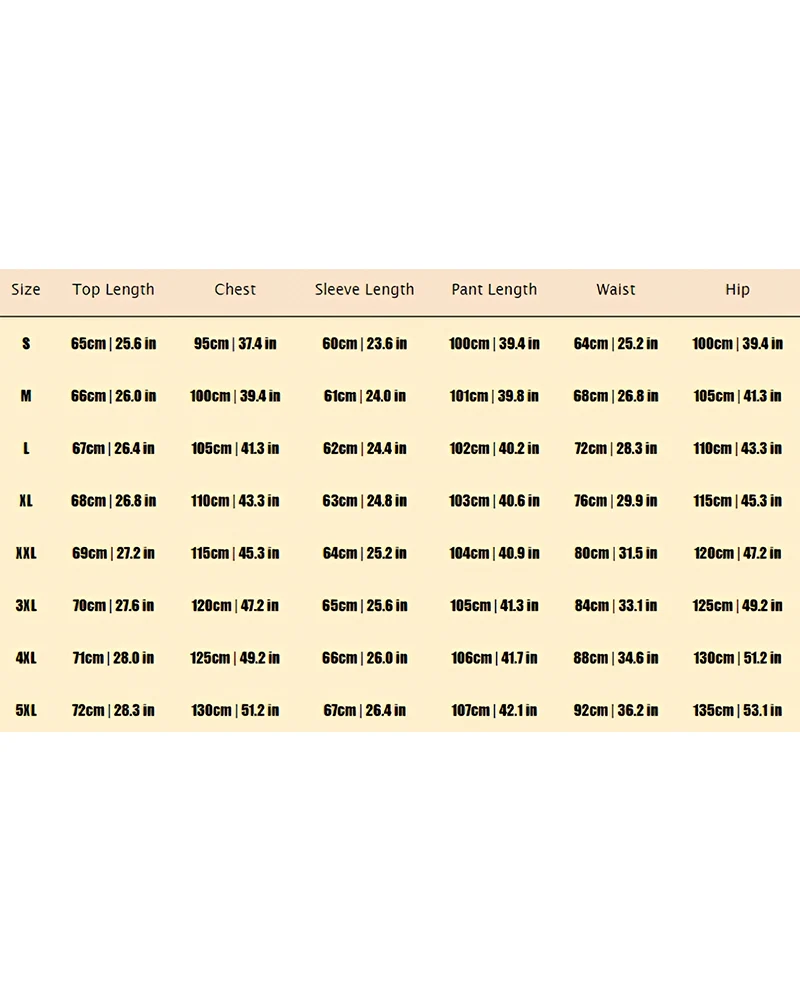The image size is (800, 1000).
Task: Select the 3XL size row label
Action: (26, 606)
